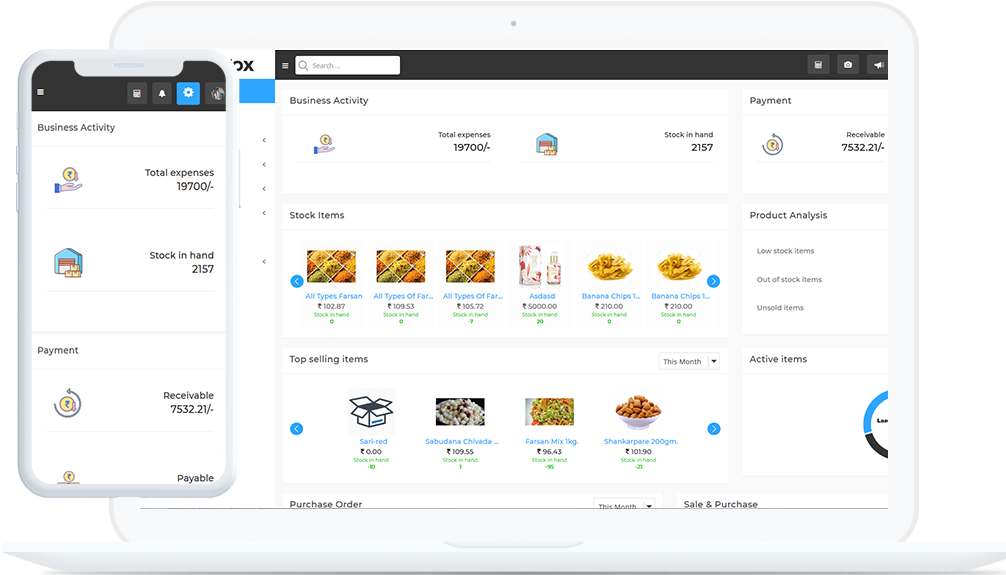
Task: Tap the user avatar on phone header
Action: [x=216, y=93]
